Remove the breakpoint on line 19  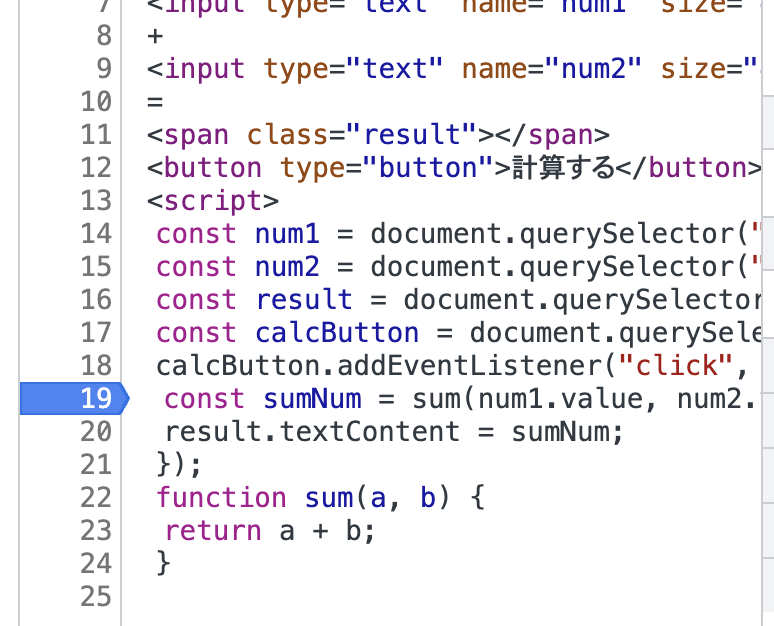click(x=74, y=398)
